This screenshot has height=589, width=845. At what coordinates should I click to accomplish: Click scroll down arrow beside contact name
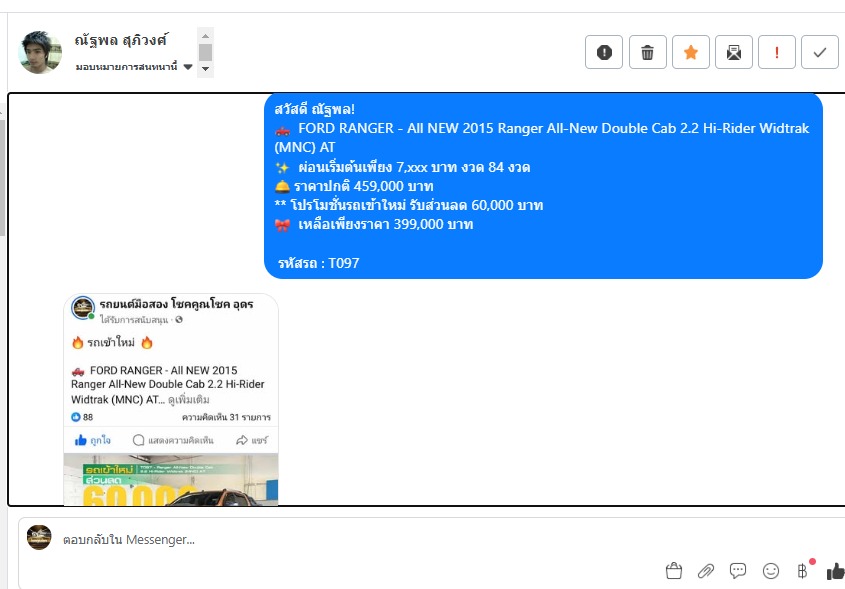coord(205,69)
